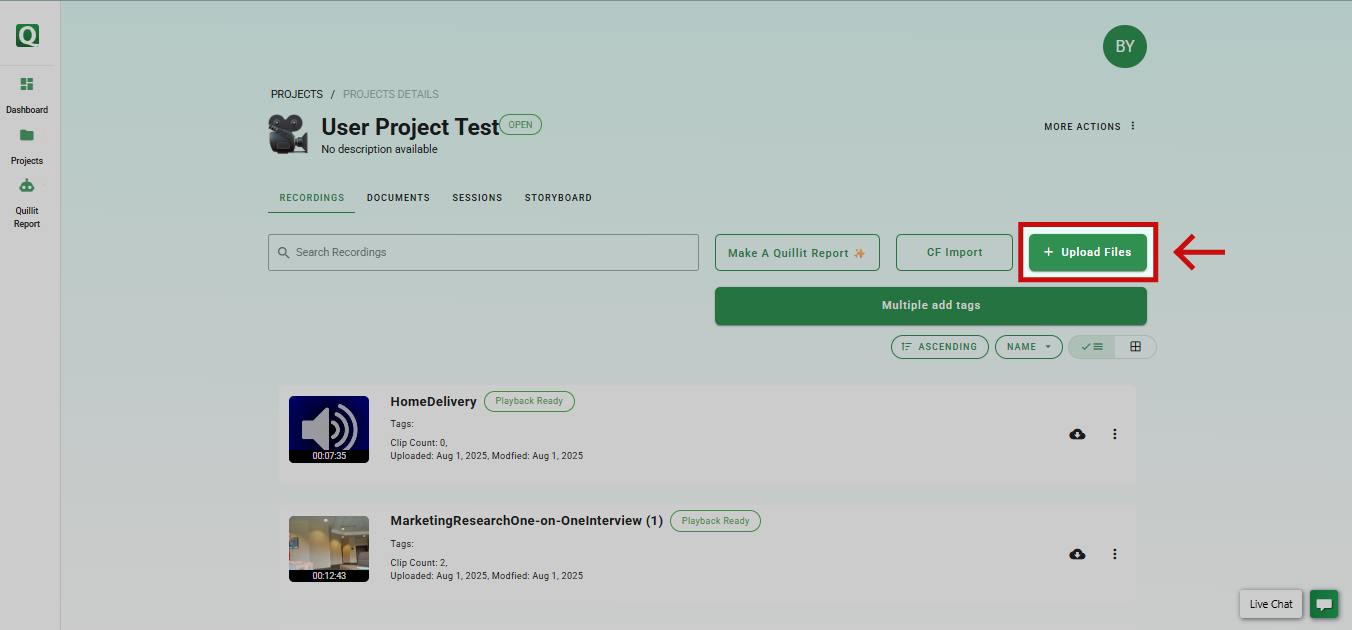Click Make A Quillit Report button

(797, 253)
